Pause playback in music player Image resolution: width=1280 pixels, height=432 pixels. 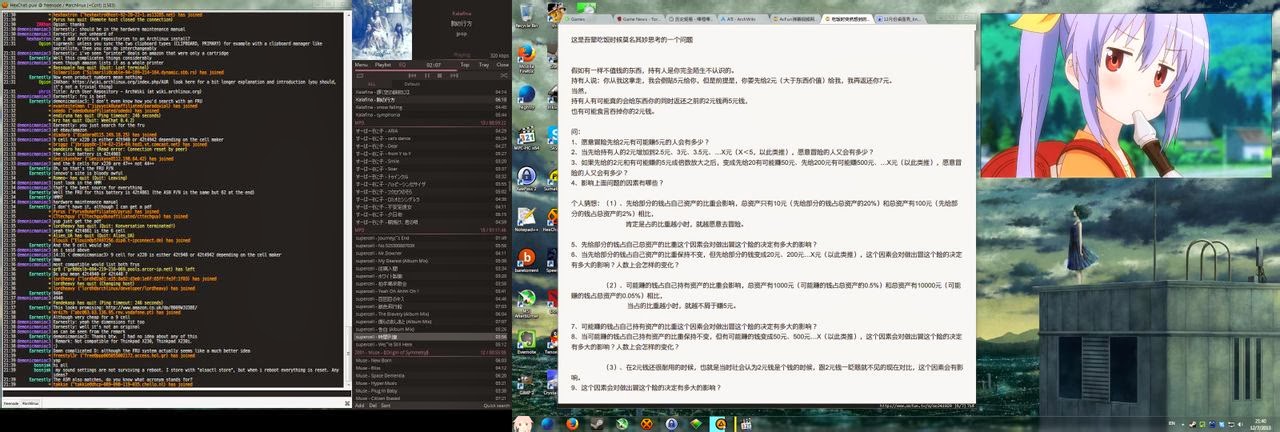[x=427, y=75]
